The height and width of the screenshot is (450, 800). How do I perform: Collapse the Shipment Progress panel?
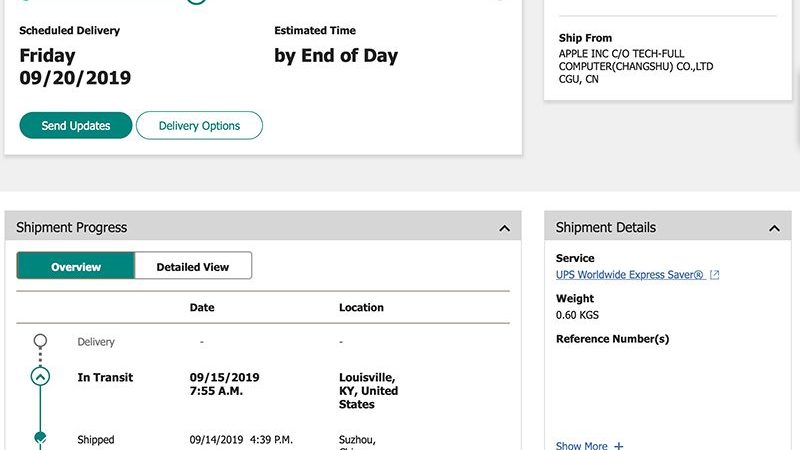(x=504, y=228)
